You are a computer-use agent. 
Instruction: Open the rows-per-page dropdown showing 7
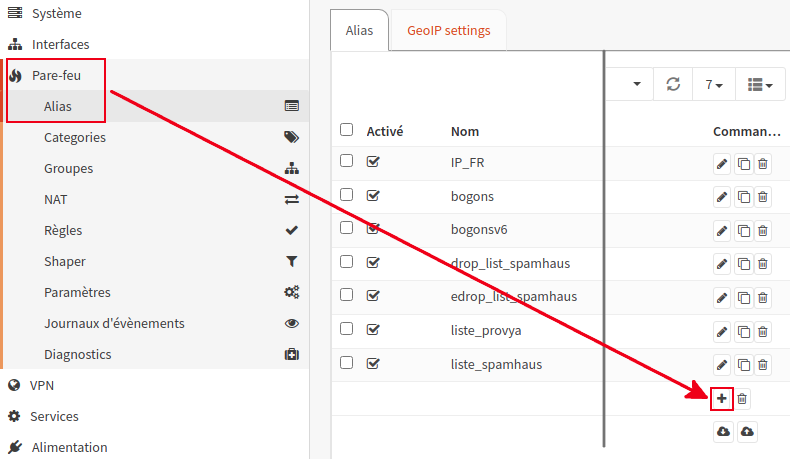(714, 84)
